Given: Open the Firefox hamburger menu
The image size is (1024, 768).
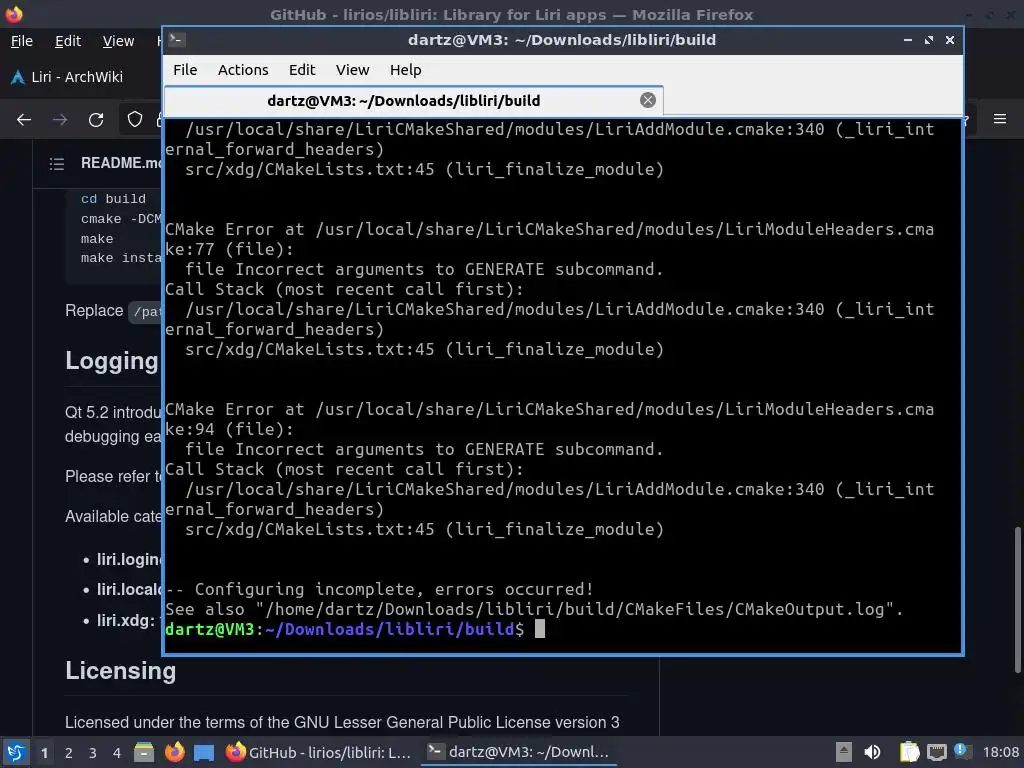Looking at the screenshot, I should 1000,119.
